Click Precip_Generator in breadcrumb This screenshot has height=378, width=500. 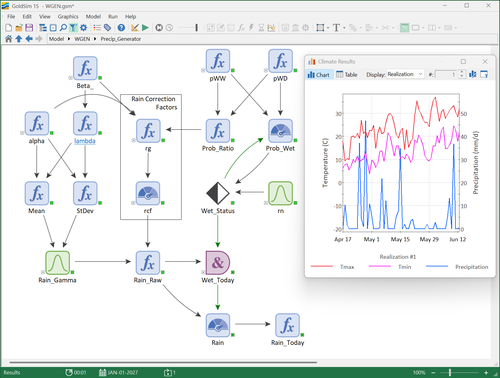point(121,39)
